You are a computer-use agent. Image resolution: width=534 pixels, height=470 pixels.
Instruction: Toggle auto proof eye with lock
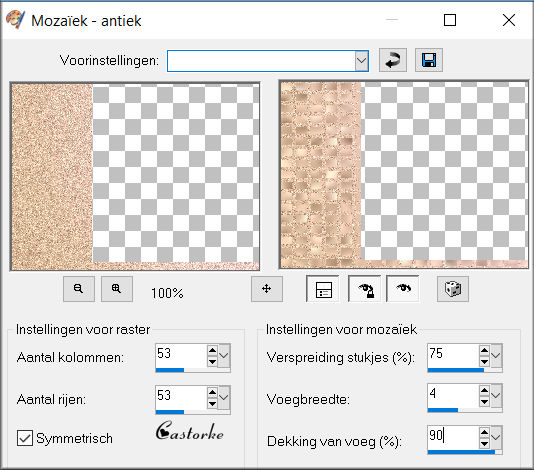[365, 289]
